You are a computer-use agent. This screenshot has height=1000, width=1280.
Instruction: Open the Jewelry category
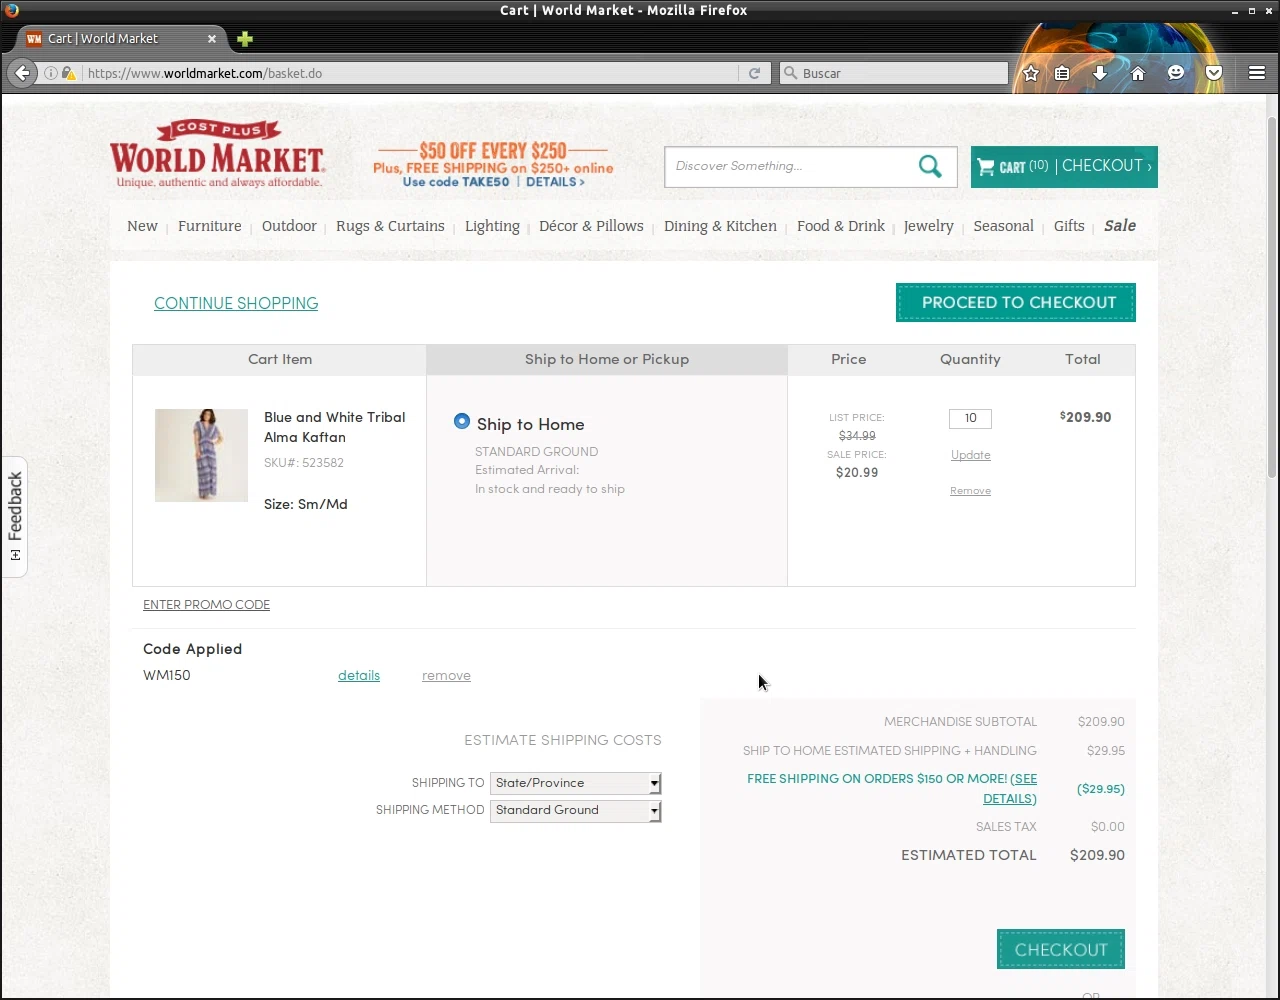click(928, 226)
